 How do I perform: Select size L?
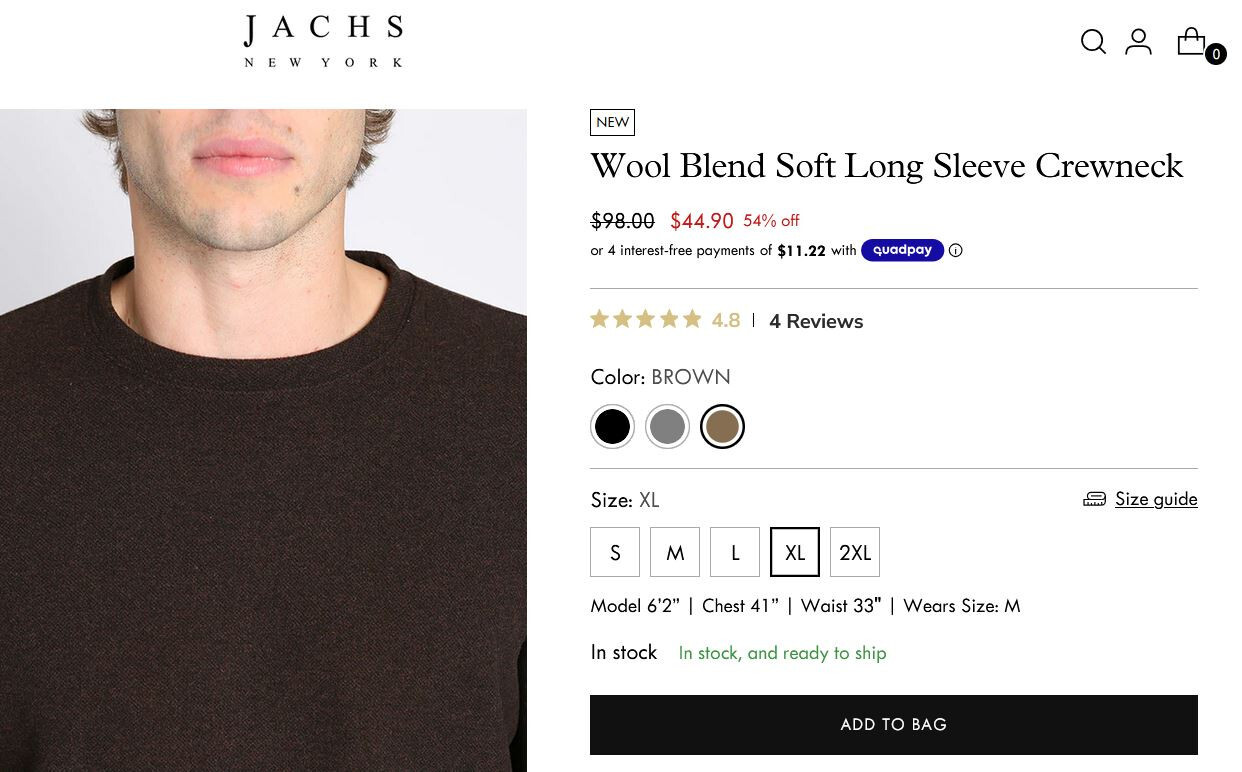point(735,552)
